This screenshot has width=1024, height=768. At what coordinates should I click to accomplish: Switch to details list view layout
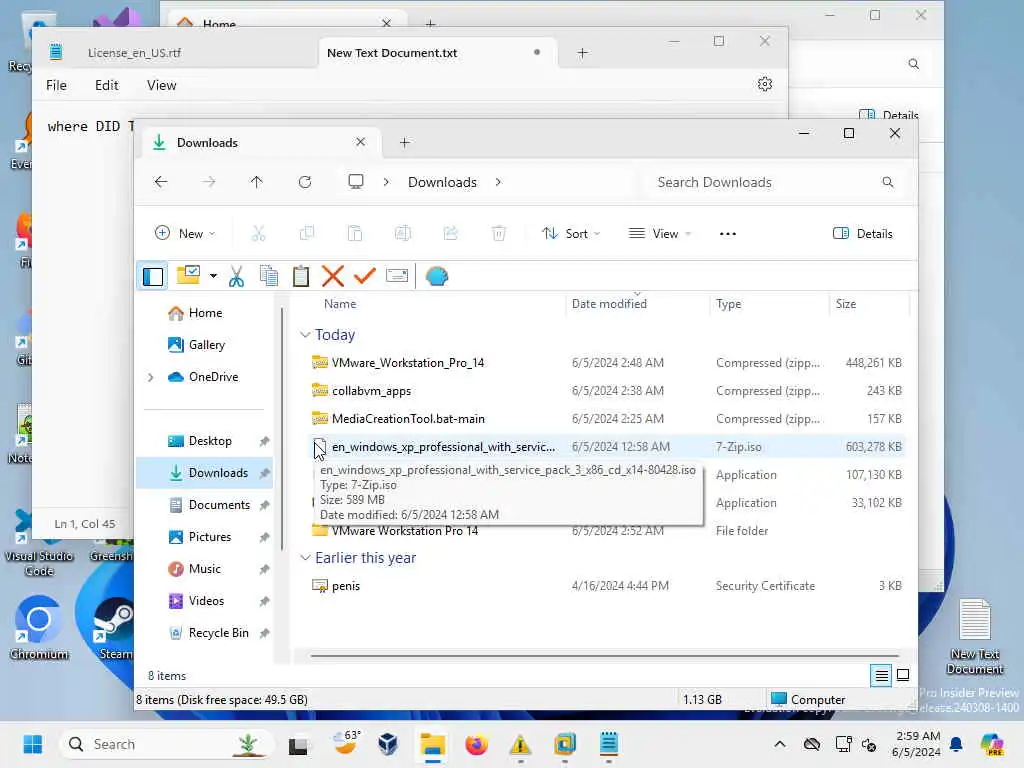(x=881, y=675)
